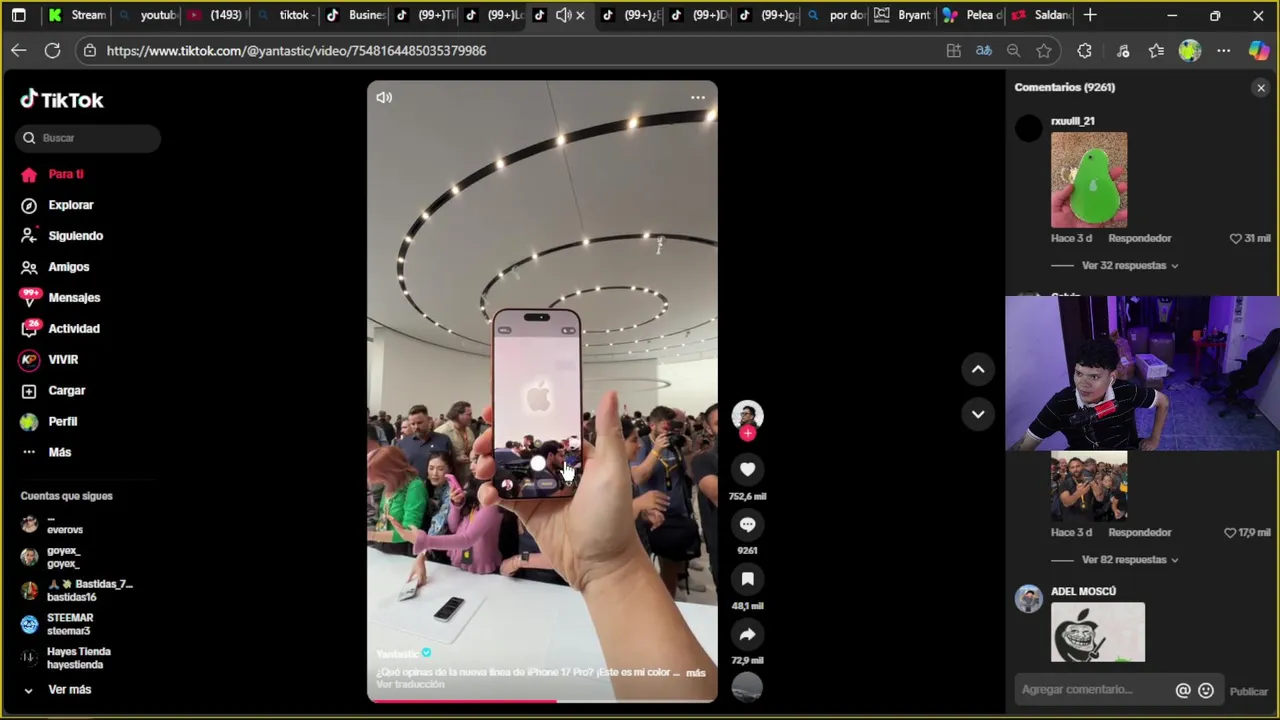Screen dimensions: 1280x720
Task: Click the TikTok logo
Action: coord(62,100)
